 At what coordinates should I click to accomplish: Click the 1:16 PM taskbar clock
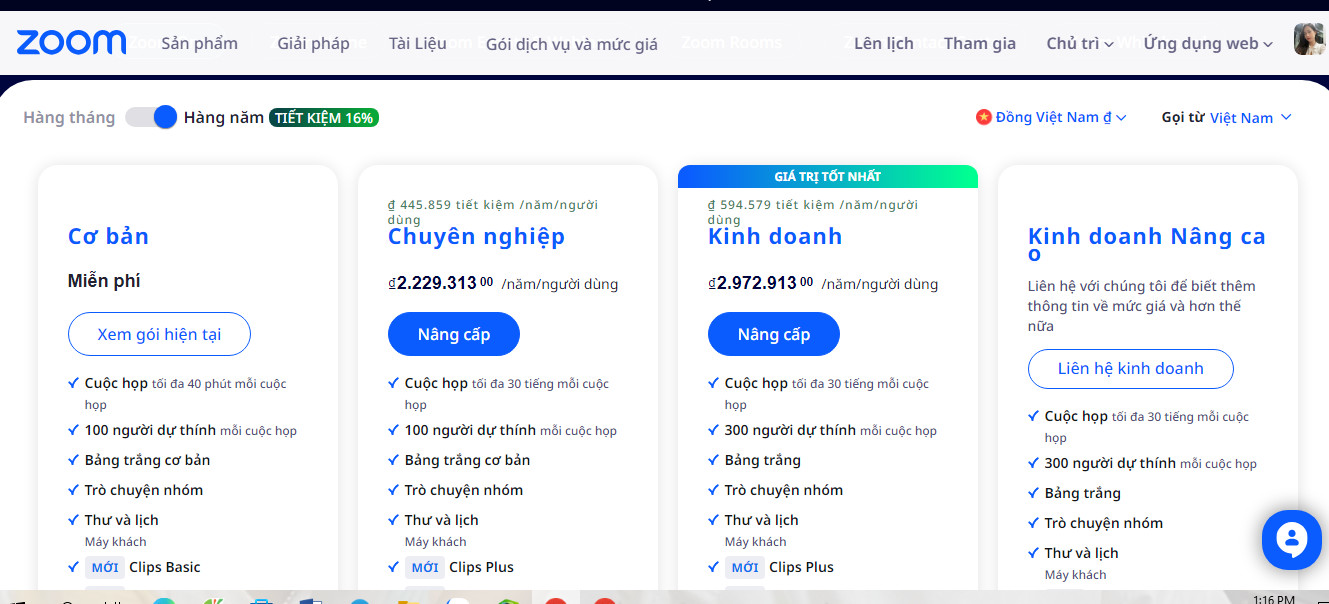pos(1273,598)
